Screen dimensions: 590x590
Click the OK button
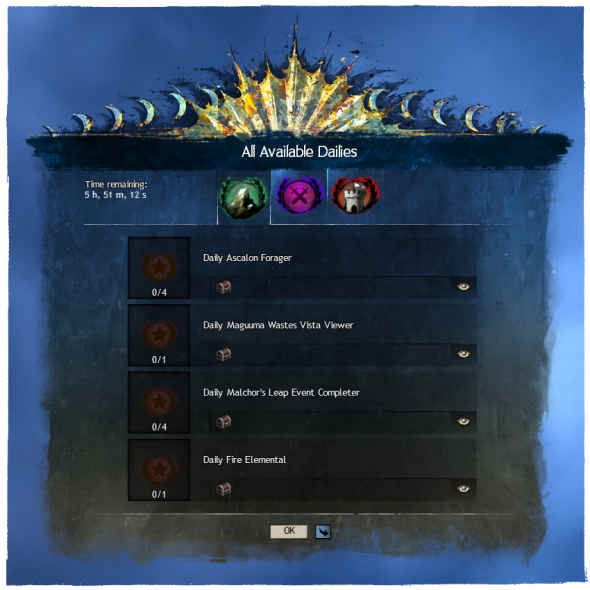pyautogui.click(x=289, y=531)
